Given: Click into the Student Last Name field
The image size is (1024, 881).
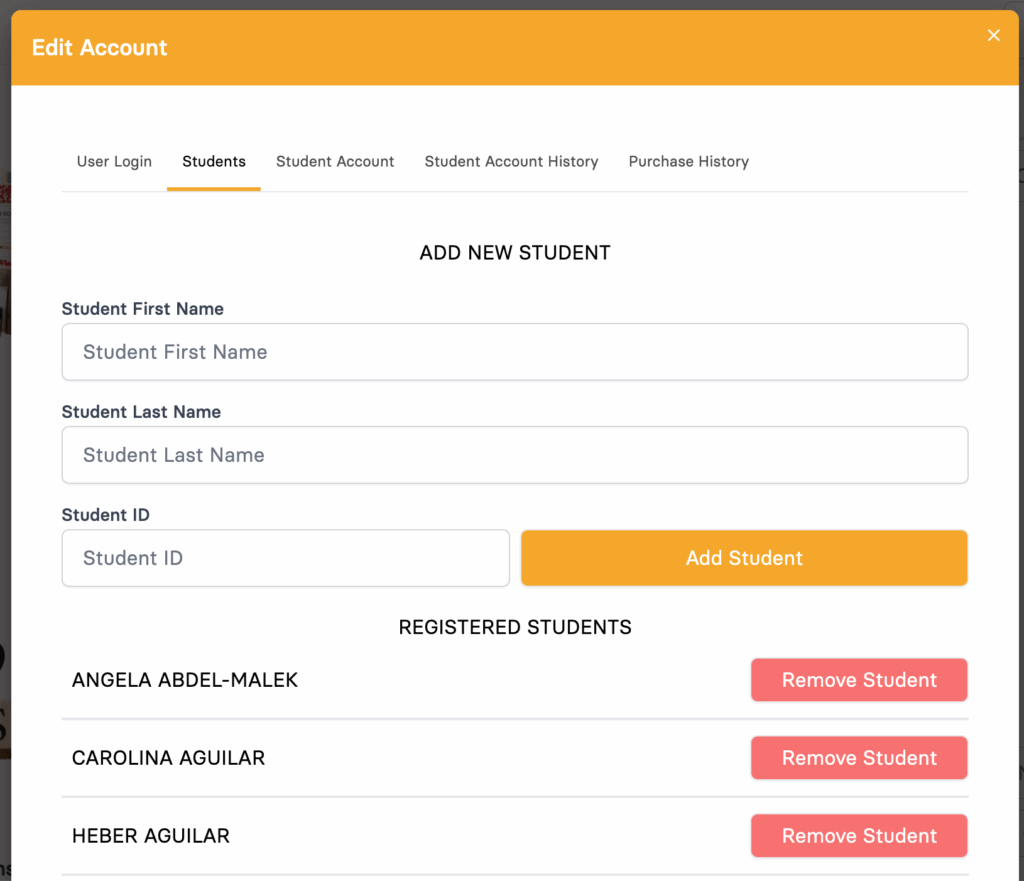Looking at the screenshot, I should [x=514, y=455].
